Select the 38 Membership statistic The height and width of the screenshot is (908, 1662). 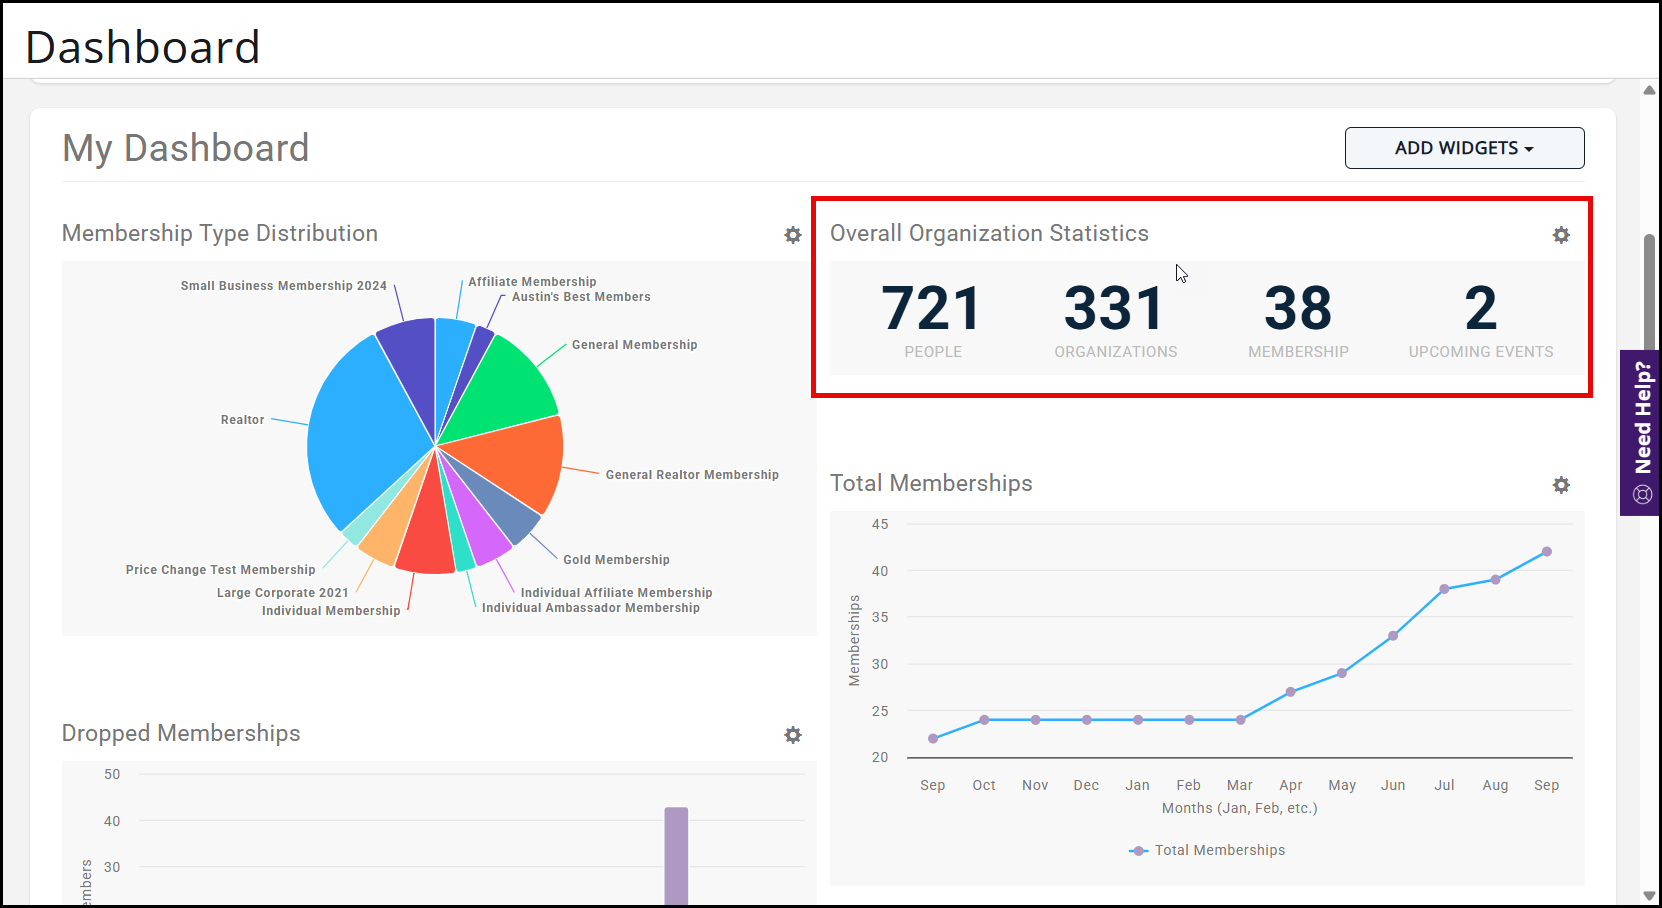[x=1298, y=318]
